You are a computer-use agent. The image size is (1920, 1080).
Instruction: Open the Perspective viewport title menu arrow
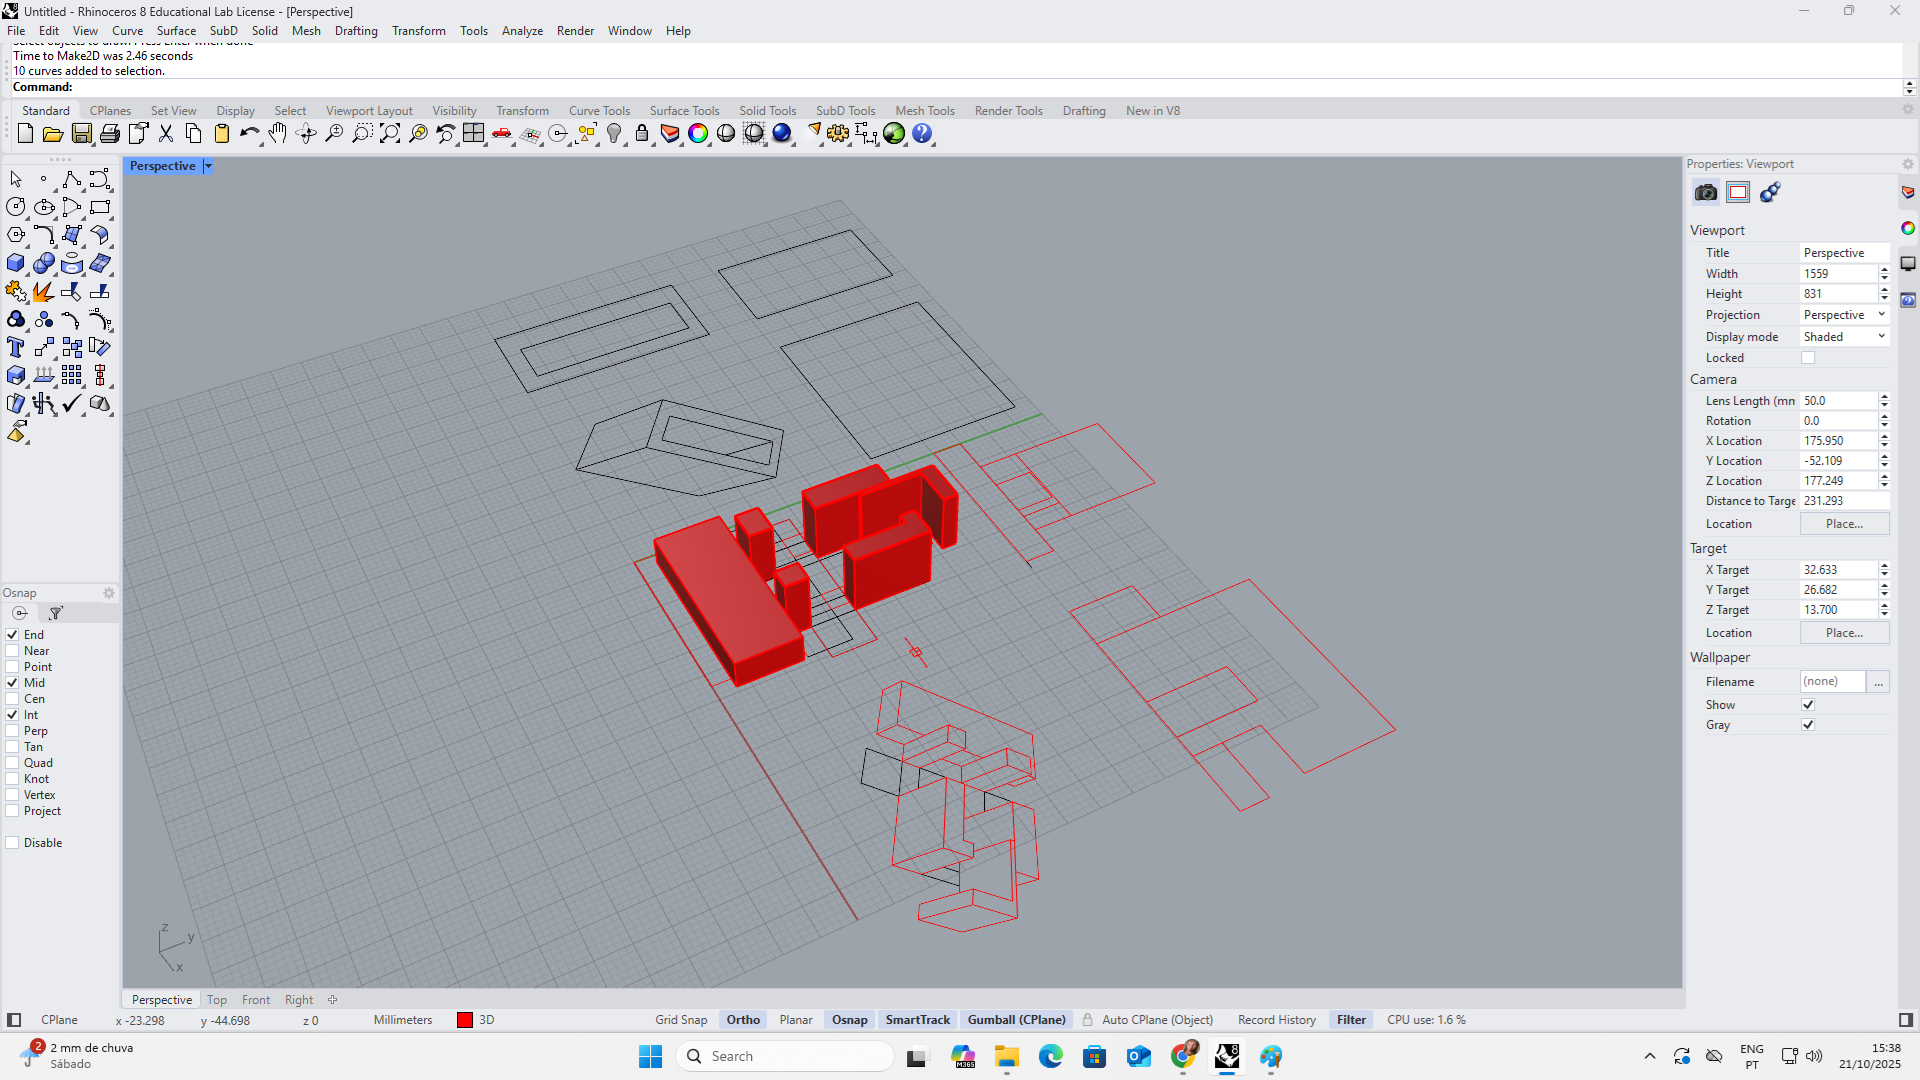(x=208, y=166)
